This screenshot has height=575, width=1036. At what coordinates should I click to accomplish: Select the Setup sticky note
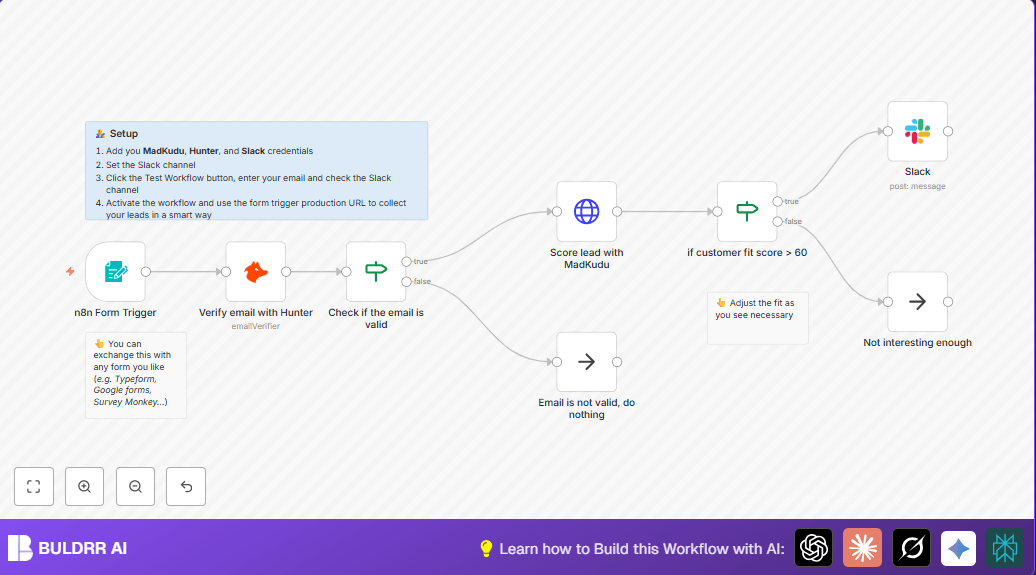(x=256, y=171)
